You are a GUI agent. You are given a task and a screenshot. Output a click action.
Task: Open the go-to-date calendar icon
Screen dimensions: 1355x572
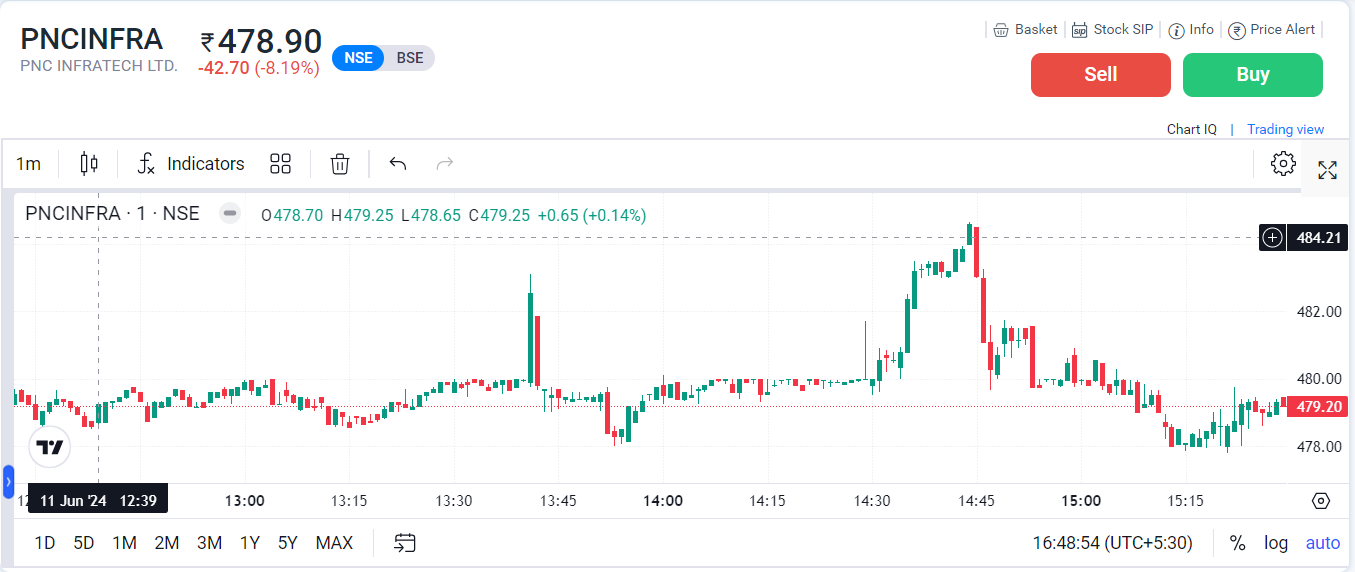404,543
